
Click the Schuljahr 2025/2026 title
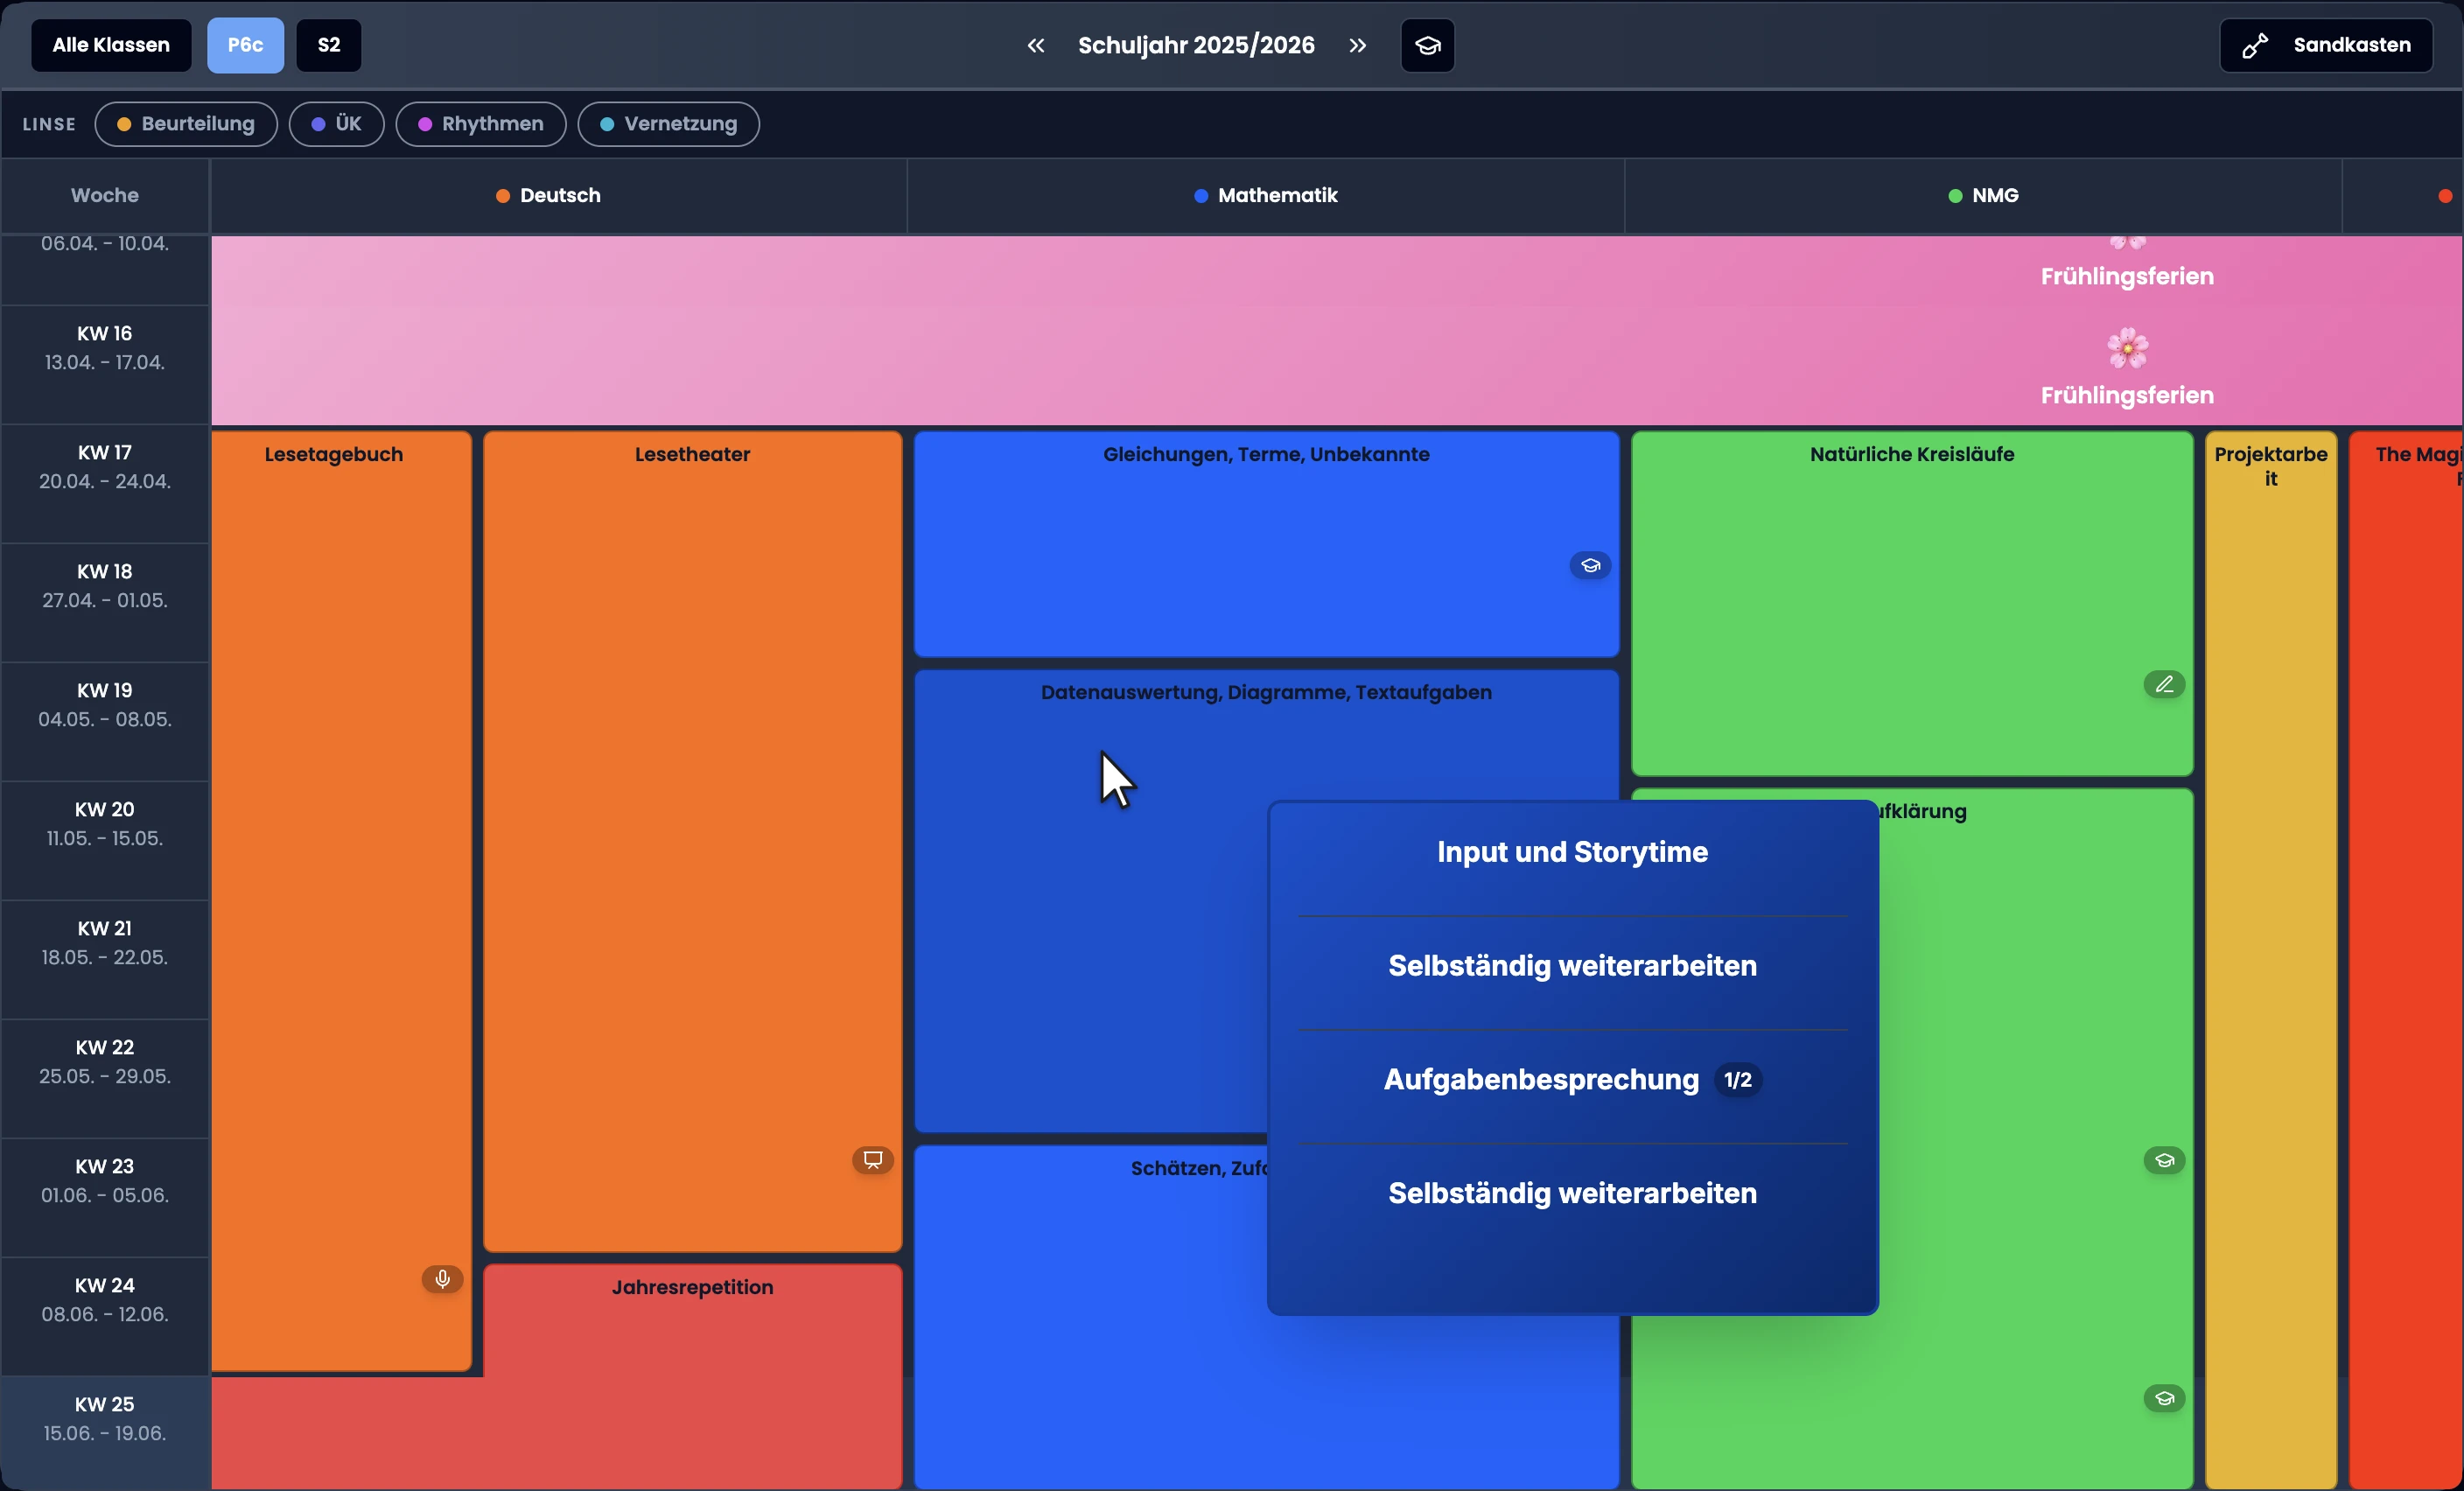pyautogui.click(x=1196, y=45)
